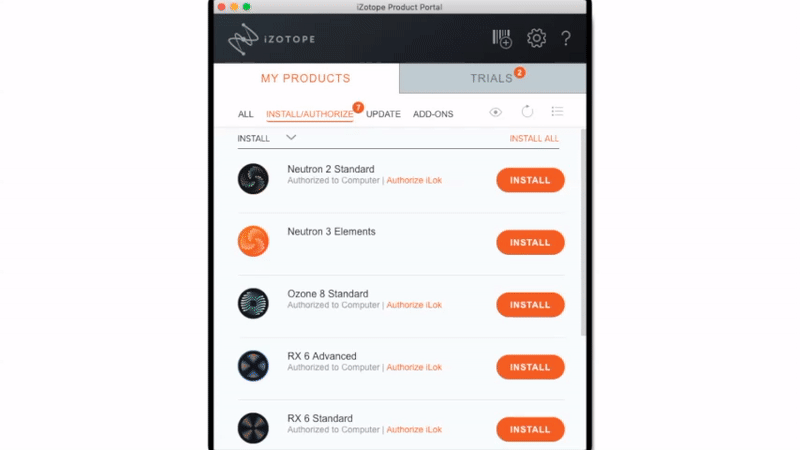
Task: Switch to the list view icon
Action: coord(557,111)
